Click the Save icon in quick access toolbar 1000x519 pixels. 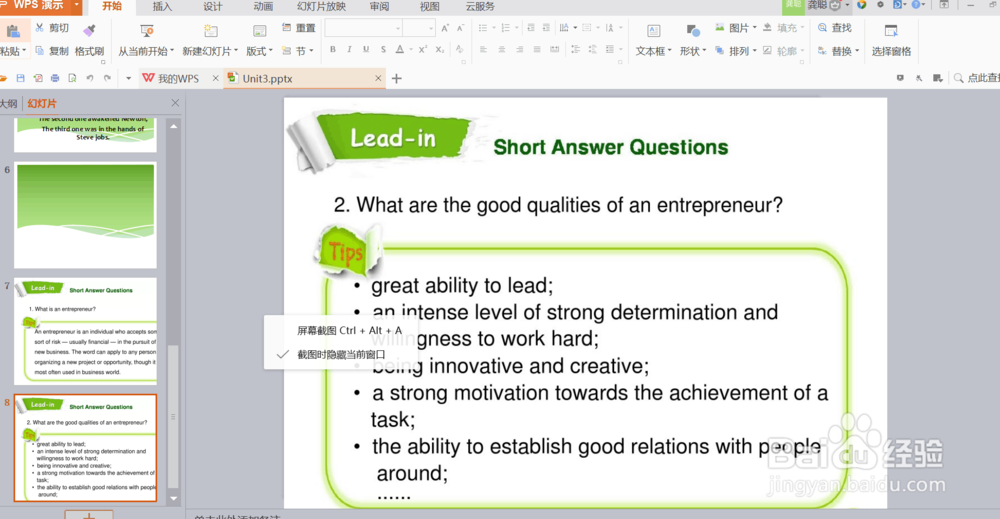click(20, 78)
